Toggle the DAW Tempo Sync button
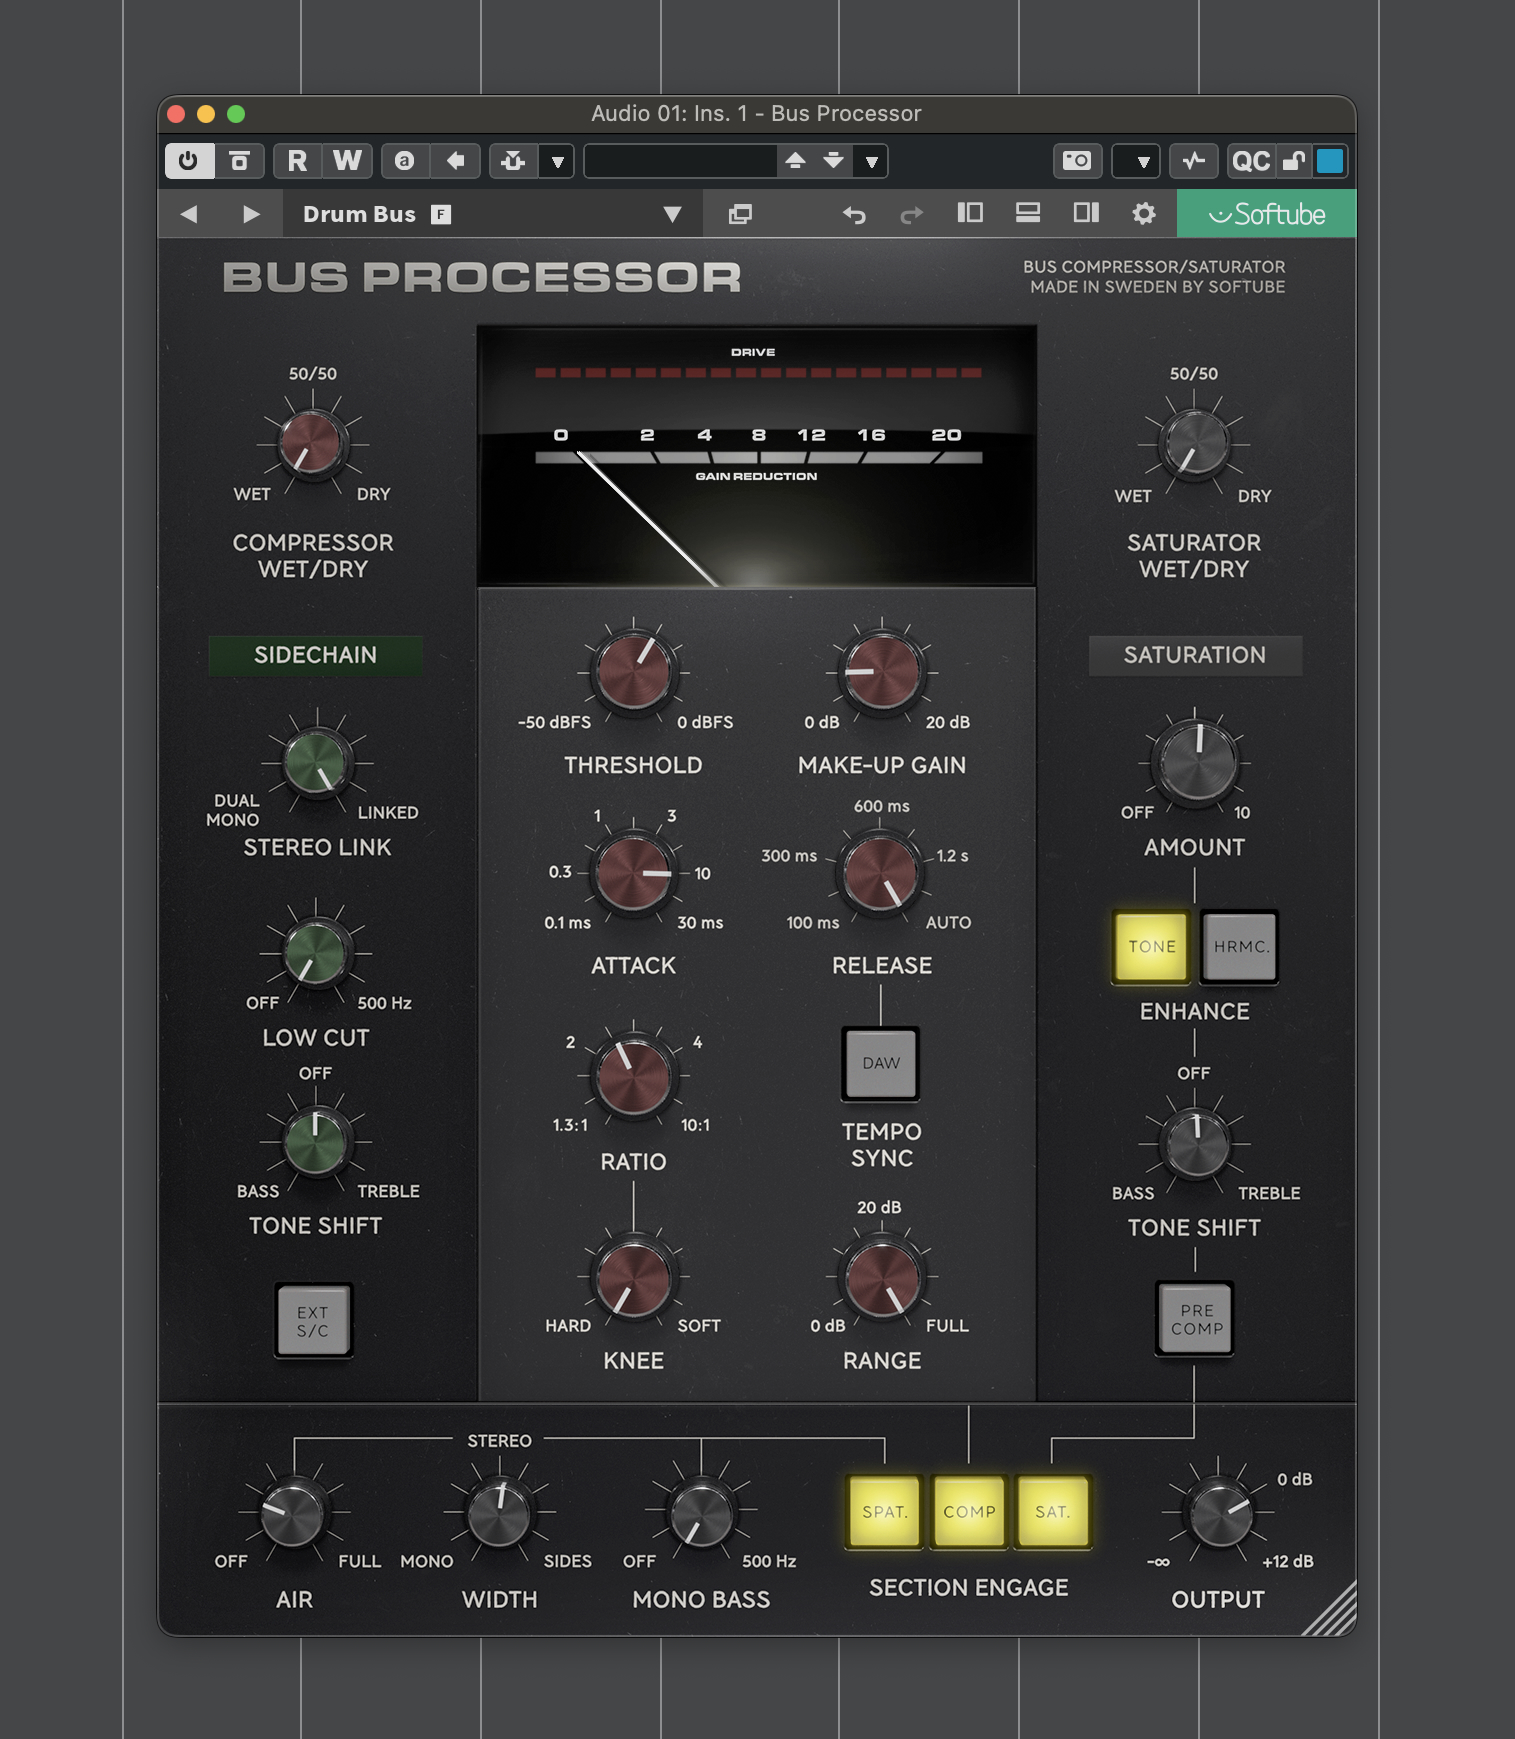Image resolution: width=1515 pixels, height=1739 pixels. (x=881, y=1063)
